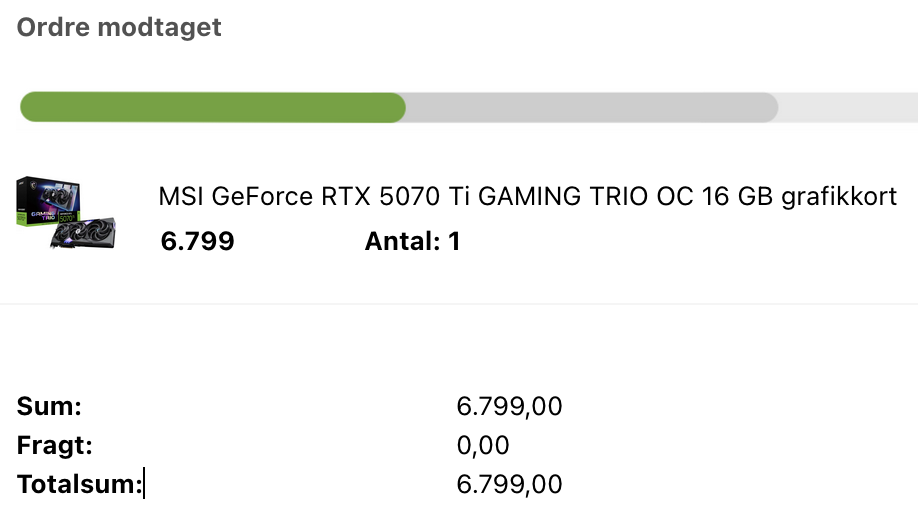This screenshot has height=514, width=918.
Task: Click the dark grey unfilled progress bar segment
Action: point(590,108)
